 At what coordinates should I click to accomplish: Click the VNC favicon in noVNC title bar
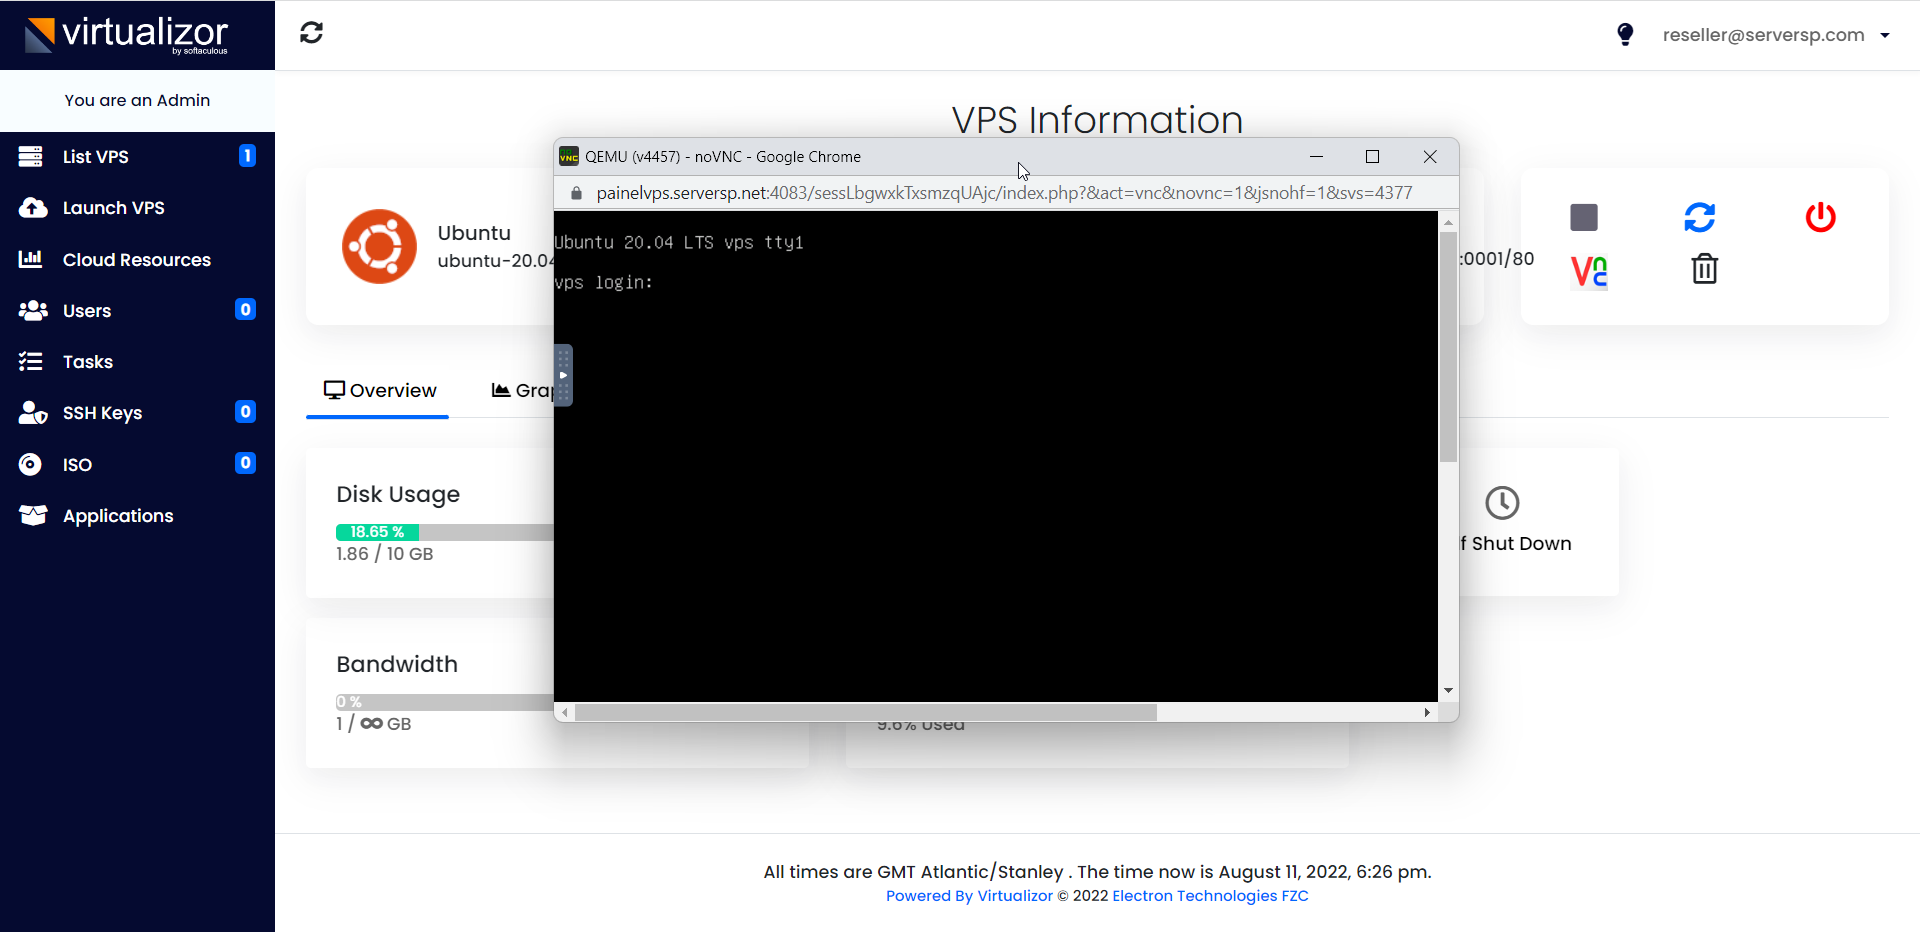569,156
